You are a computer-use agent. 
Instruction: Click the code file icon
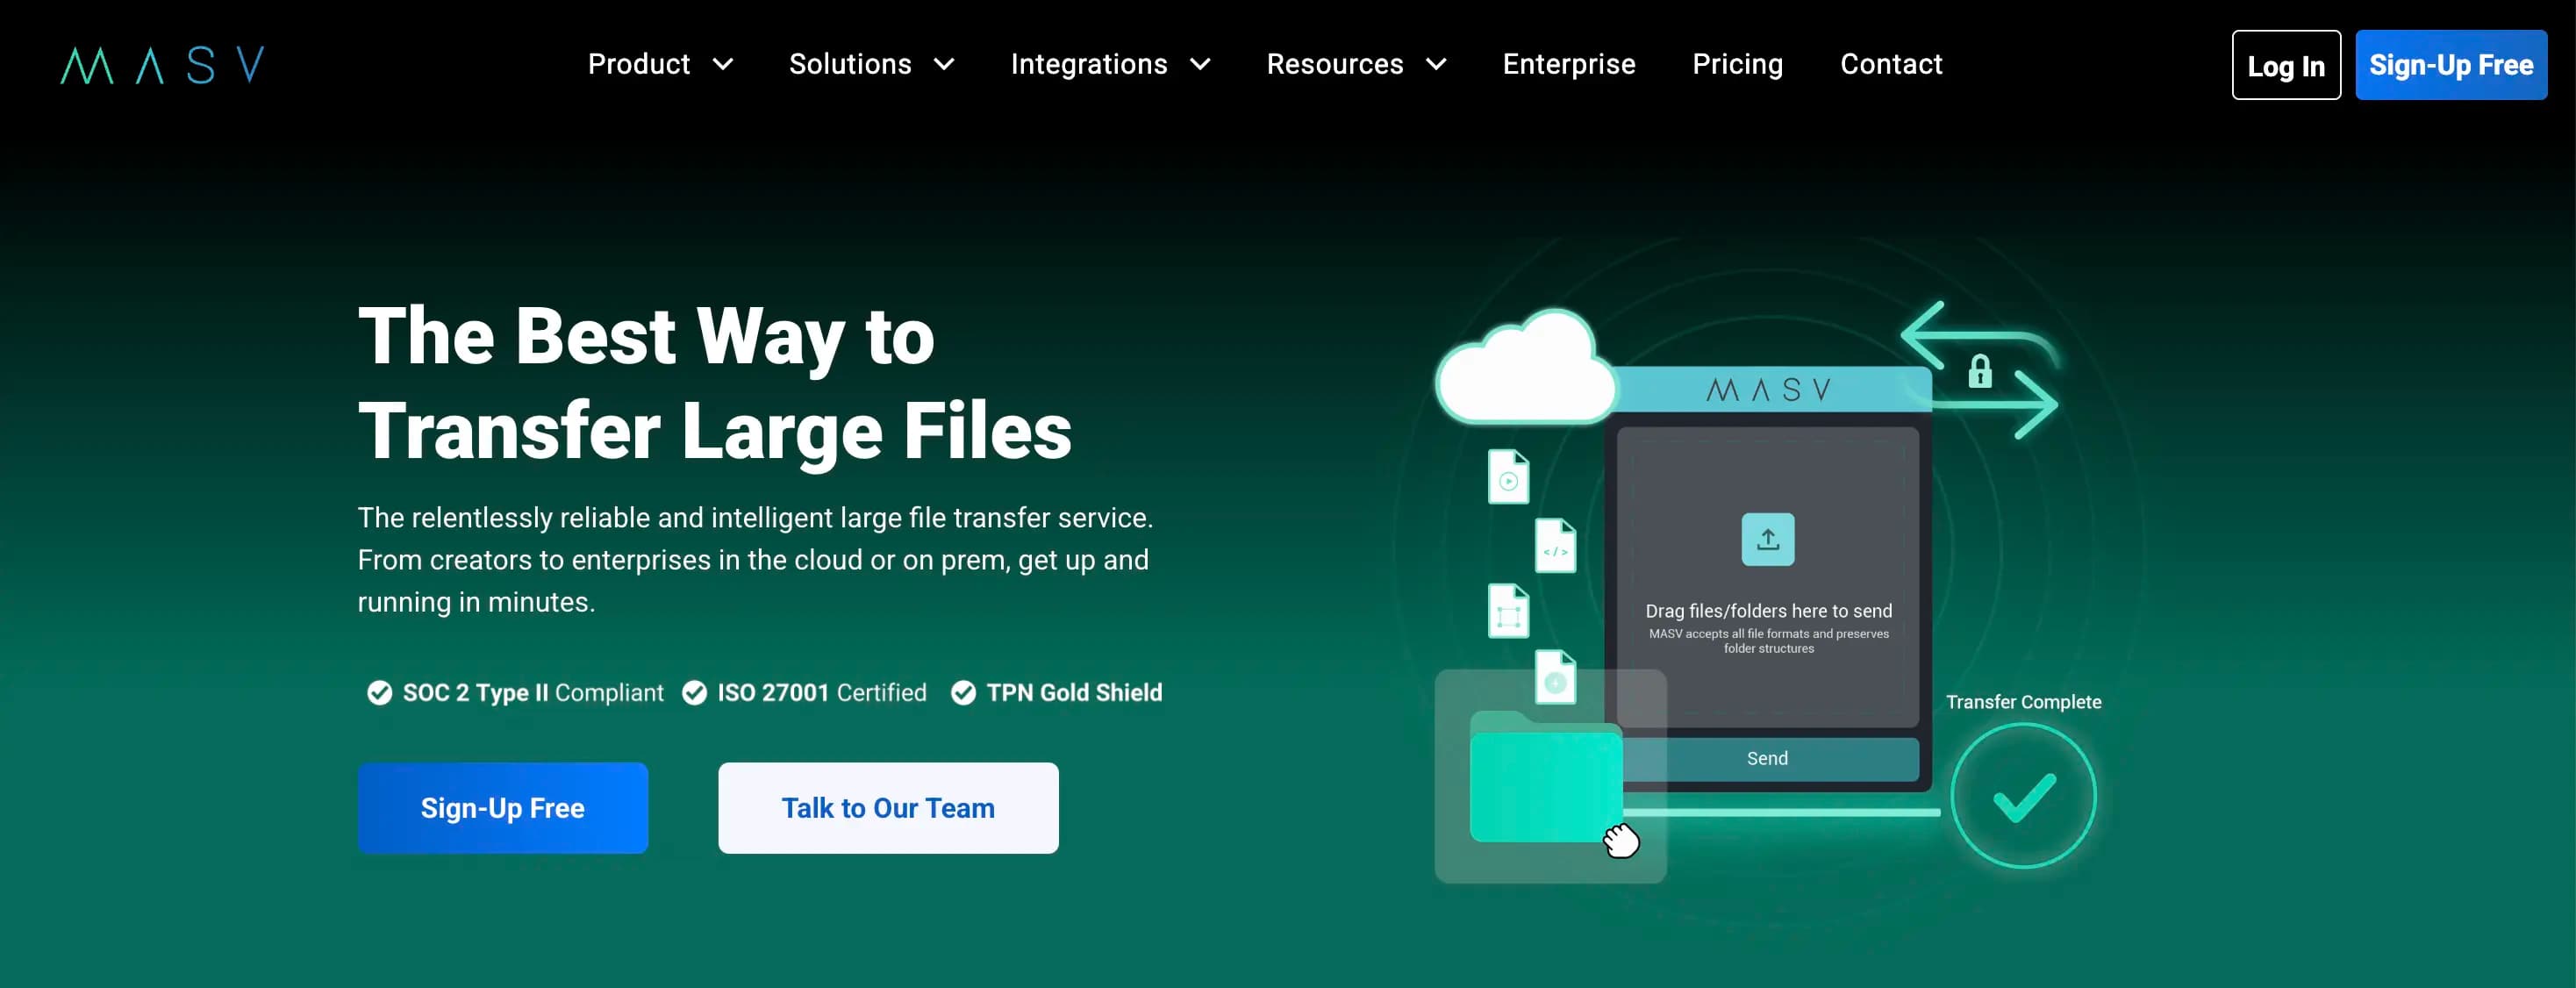click(x=1555, y=546)
